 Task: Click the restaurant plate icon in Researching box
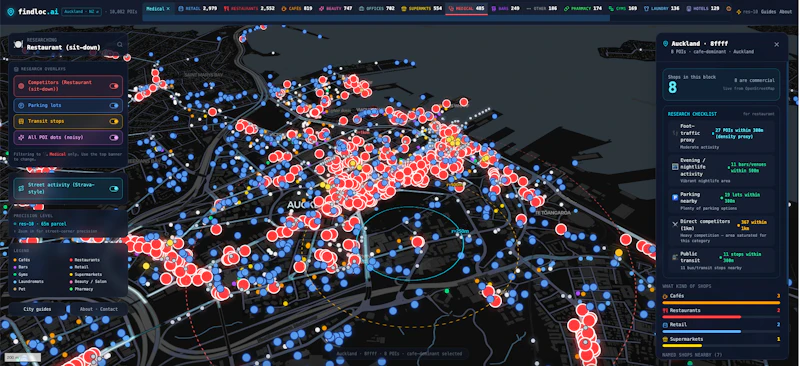[18, 44]
